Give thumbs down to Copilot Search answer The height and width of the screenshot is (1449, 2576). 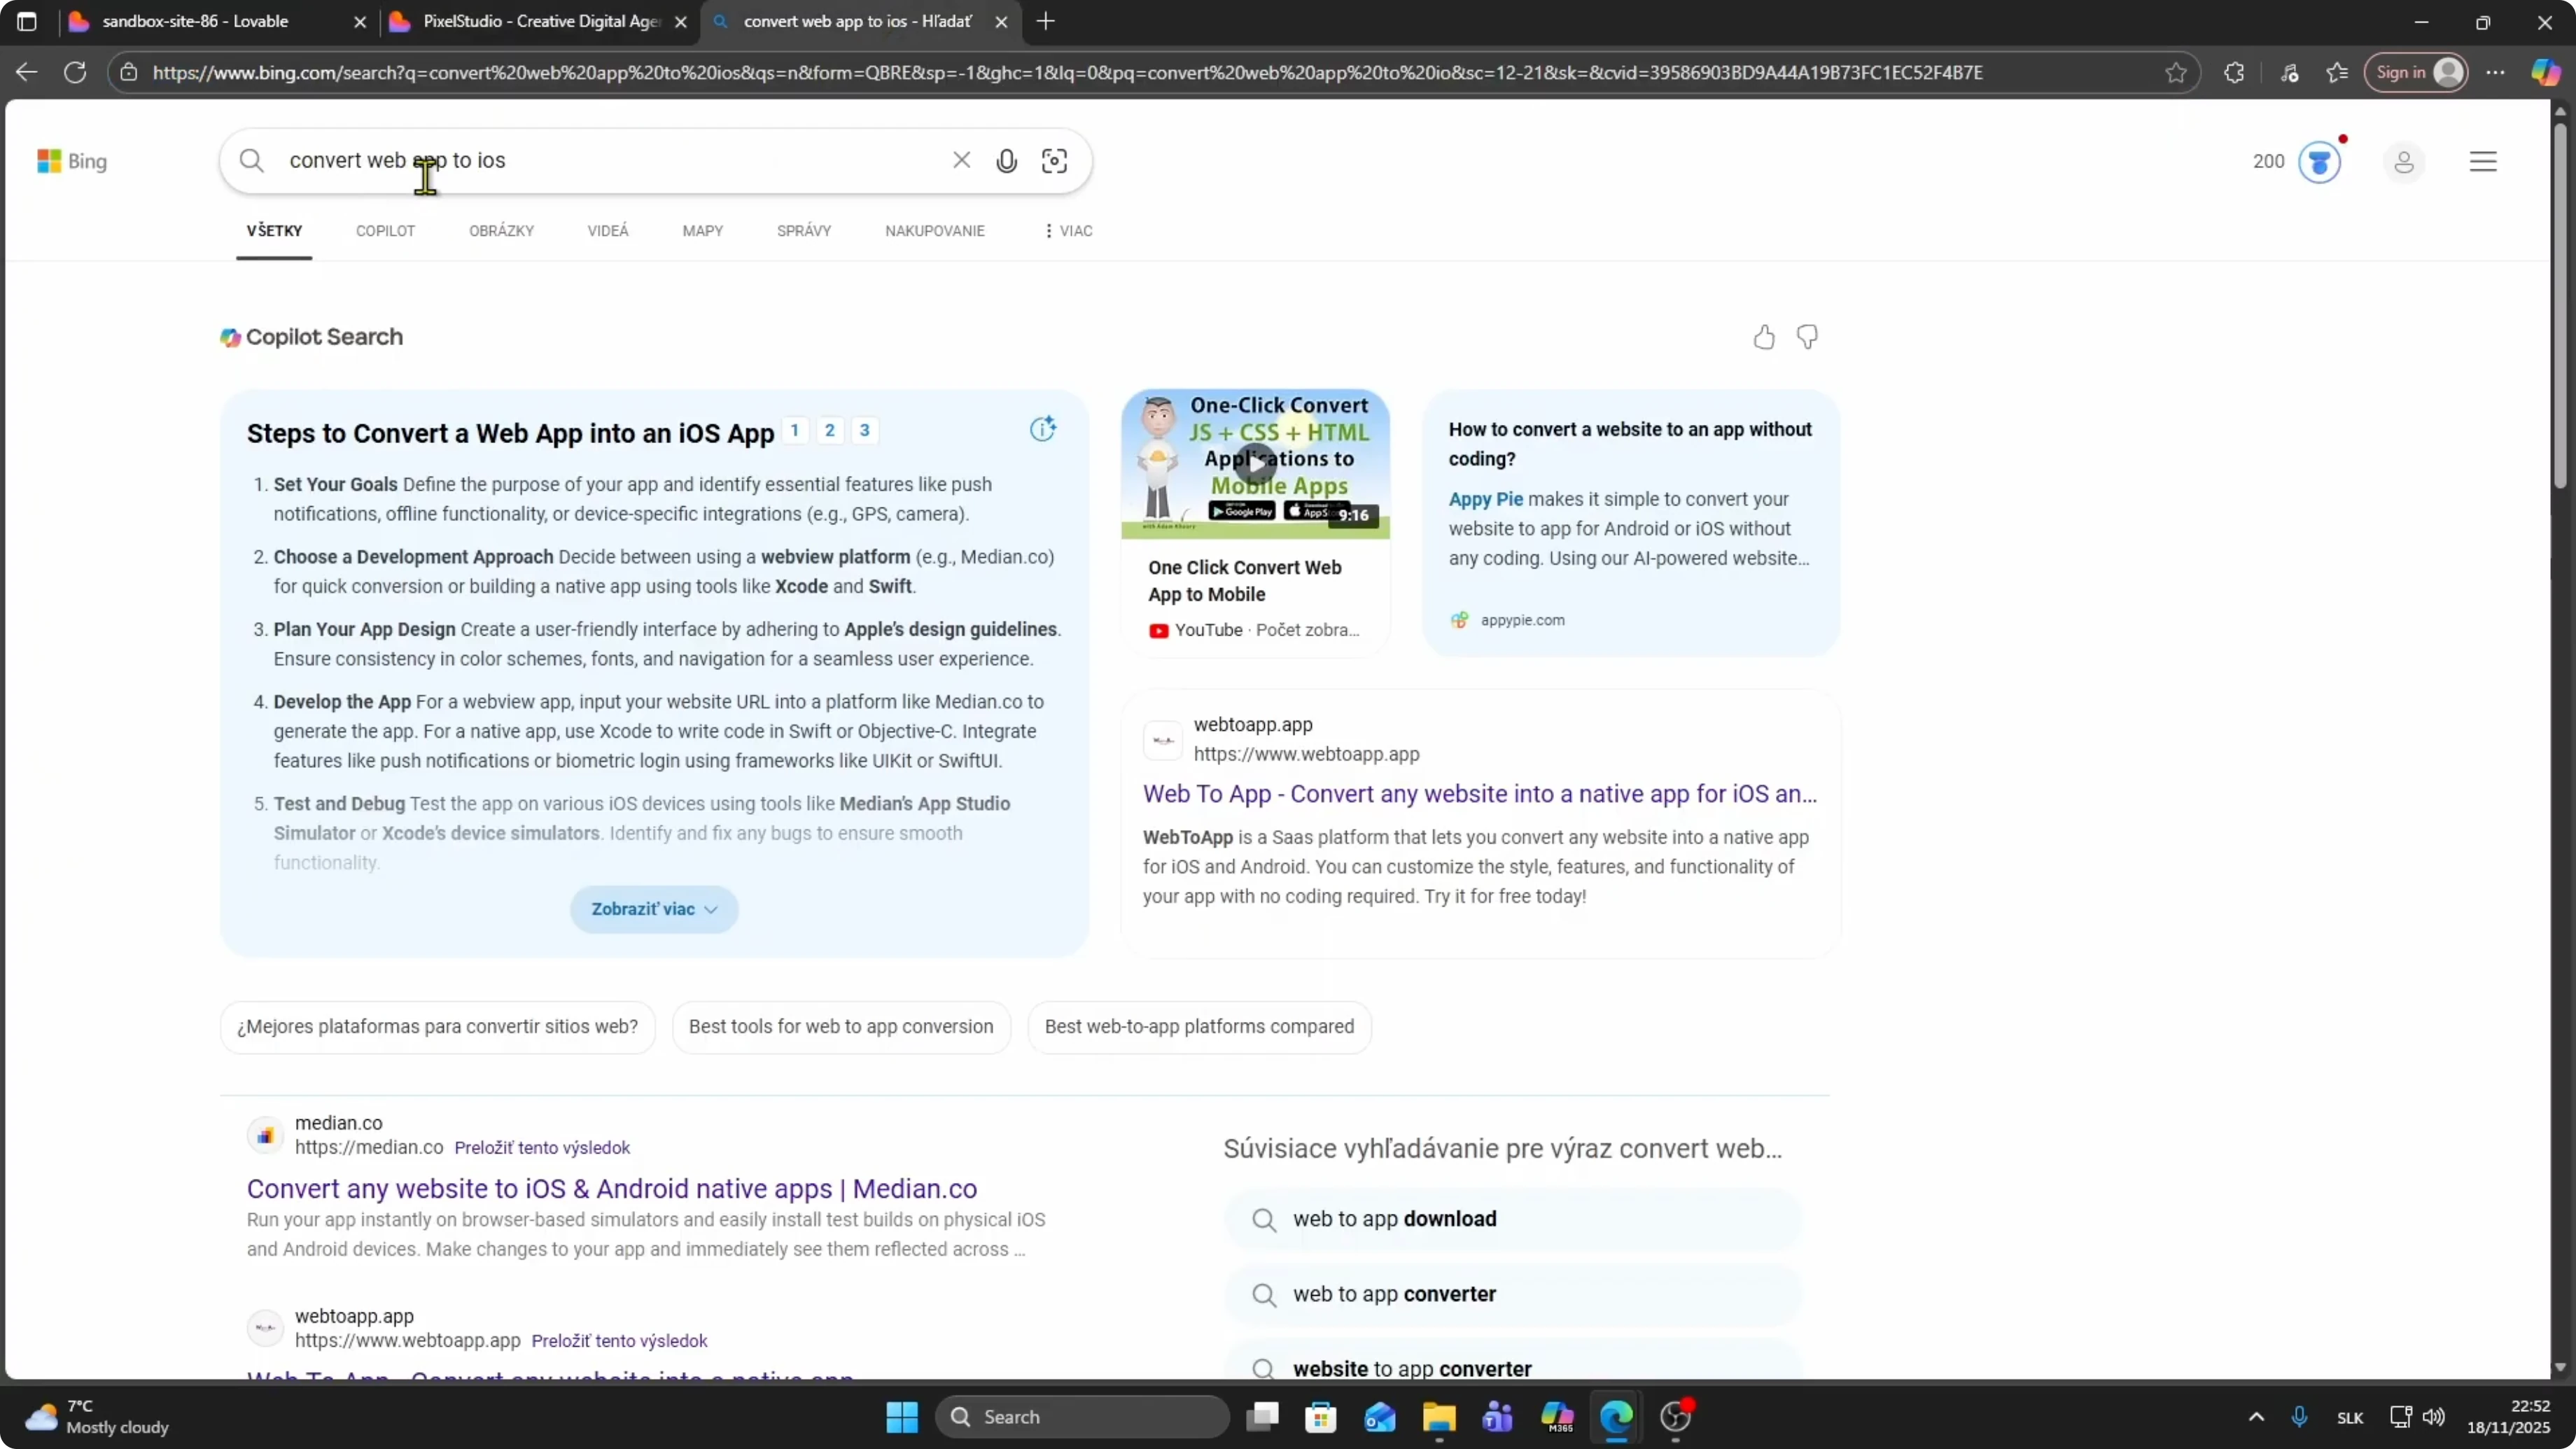[x=1807, y=337]
